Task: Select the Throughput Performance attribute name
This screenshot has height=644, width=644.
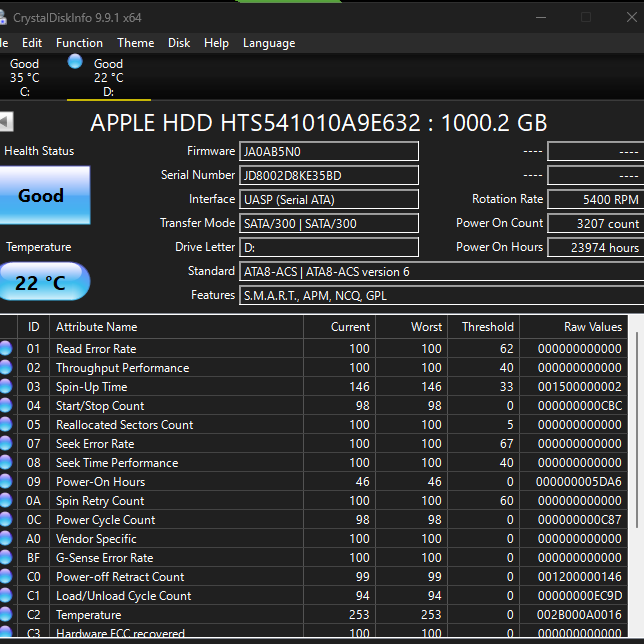Action: click(122, 368)
